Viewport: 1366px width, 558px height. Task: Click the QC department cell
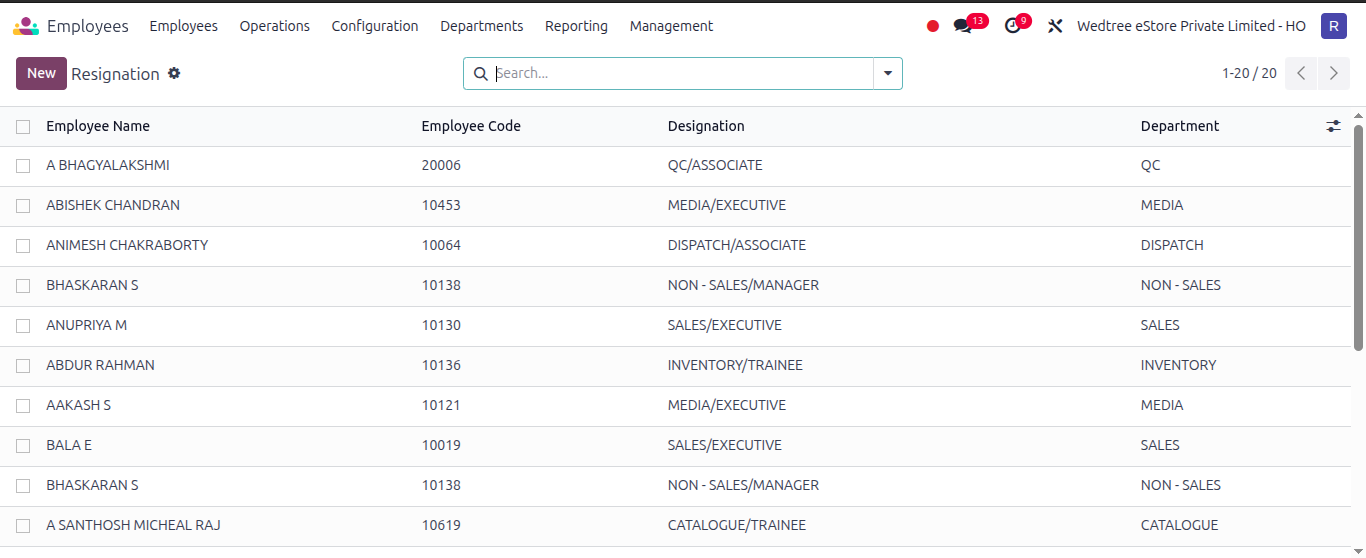[x=1150, y=165]
